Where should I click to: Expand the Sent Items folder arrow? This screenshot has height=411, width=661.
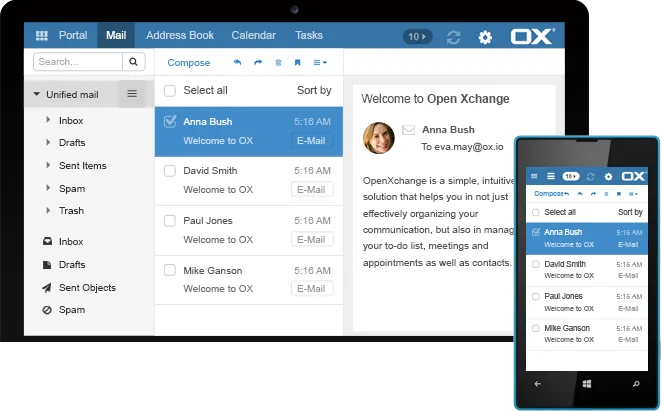point(48,166)
